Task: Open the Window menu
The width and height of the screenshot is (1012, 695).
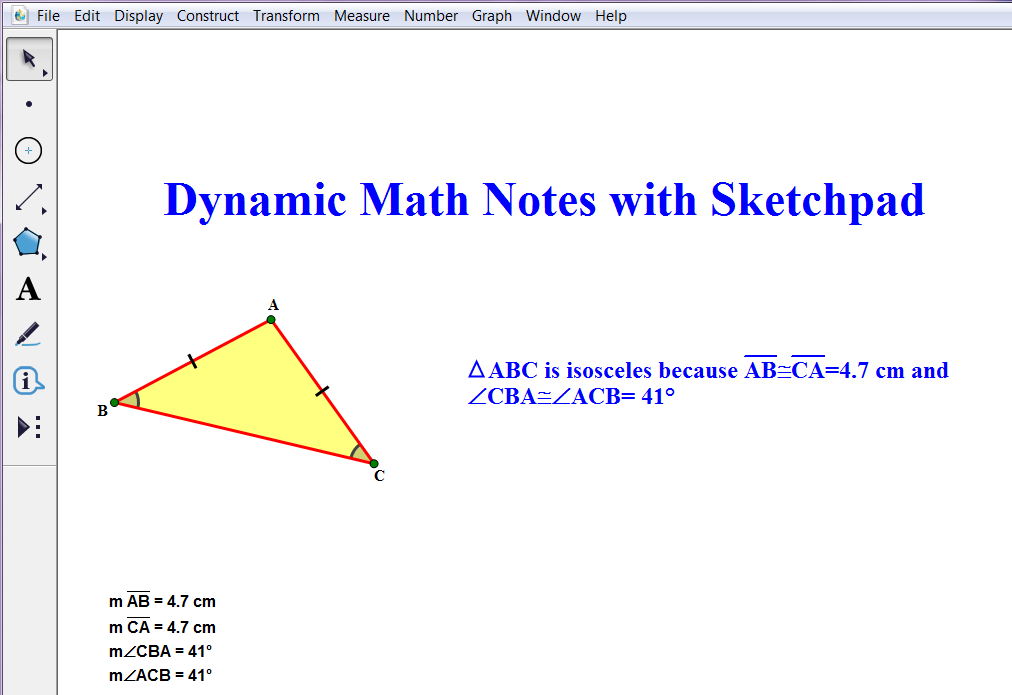Action: 553,15
